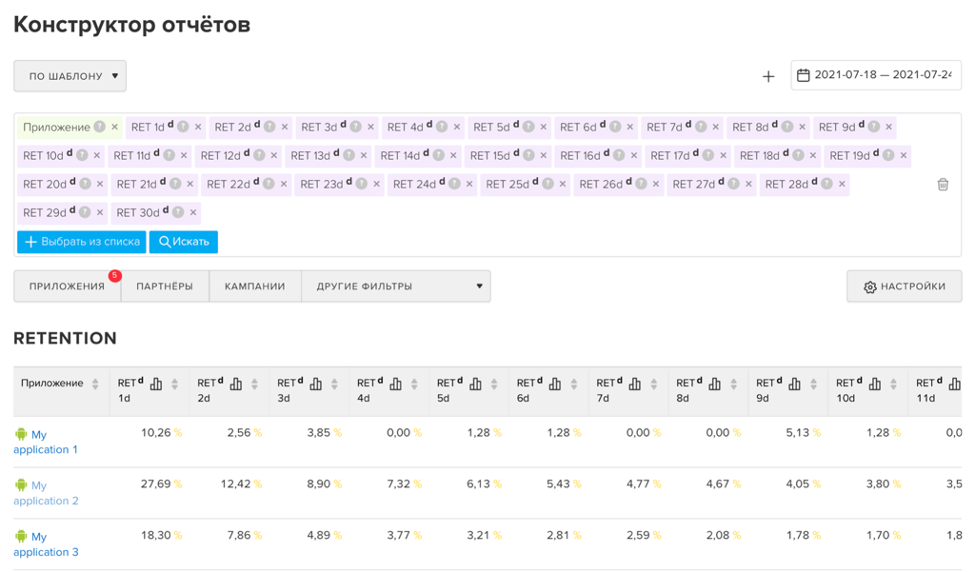Open the Приложения filter tab

coord(67,286)
